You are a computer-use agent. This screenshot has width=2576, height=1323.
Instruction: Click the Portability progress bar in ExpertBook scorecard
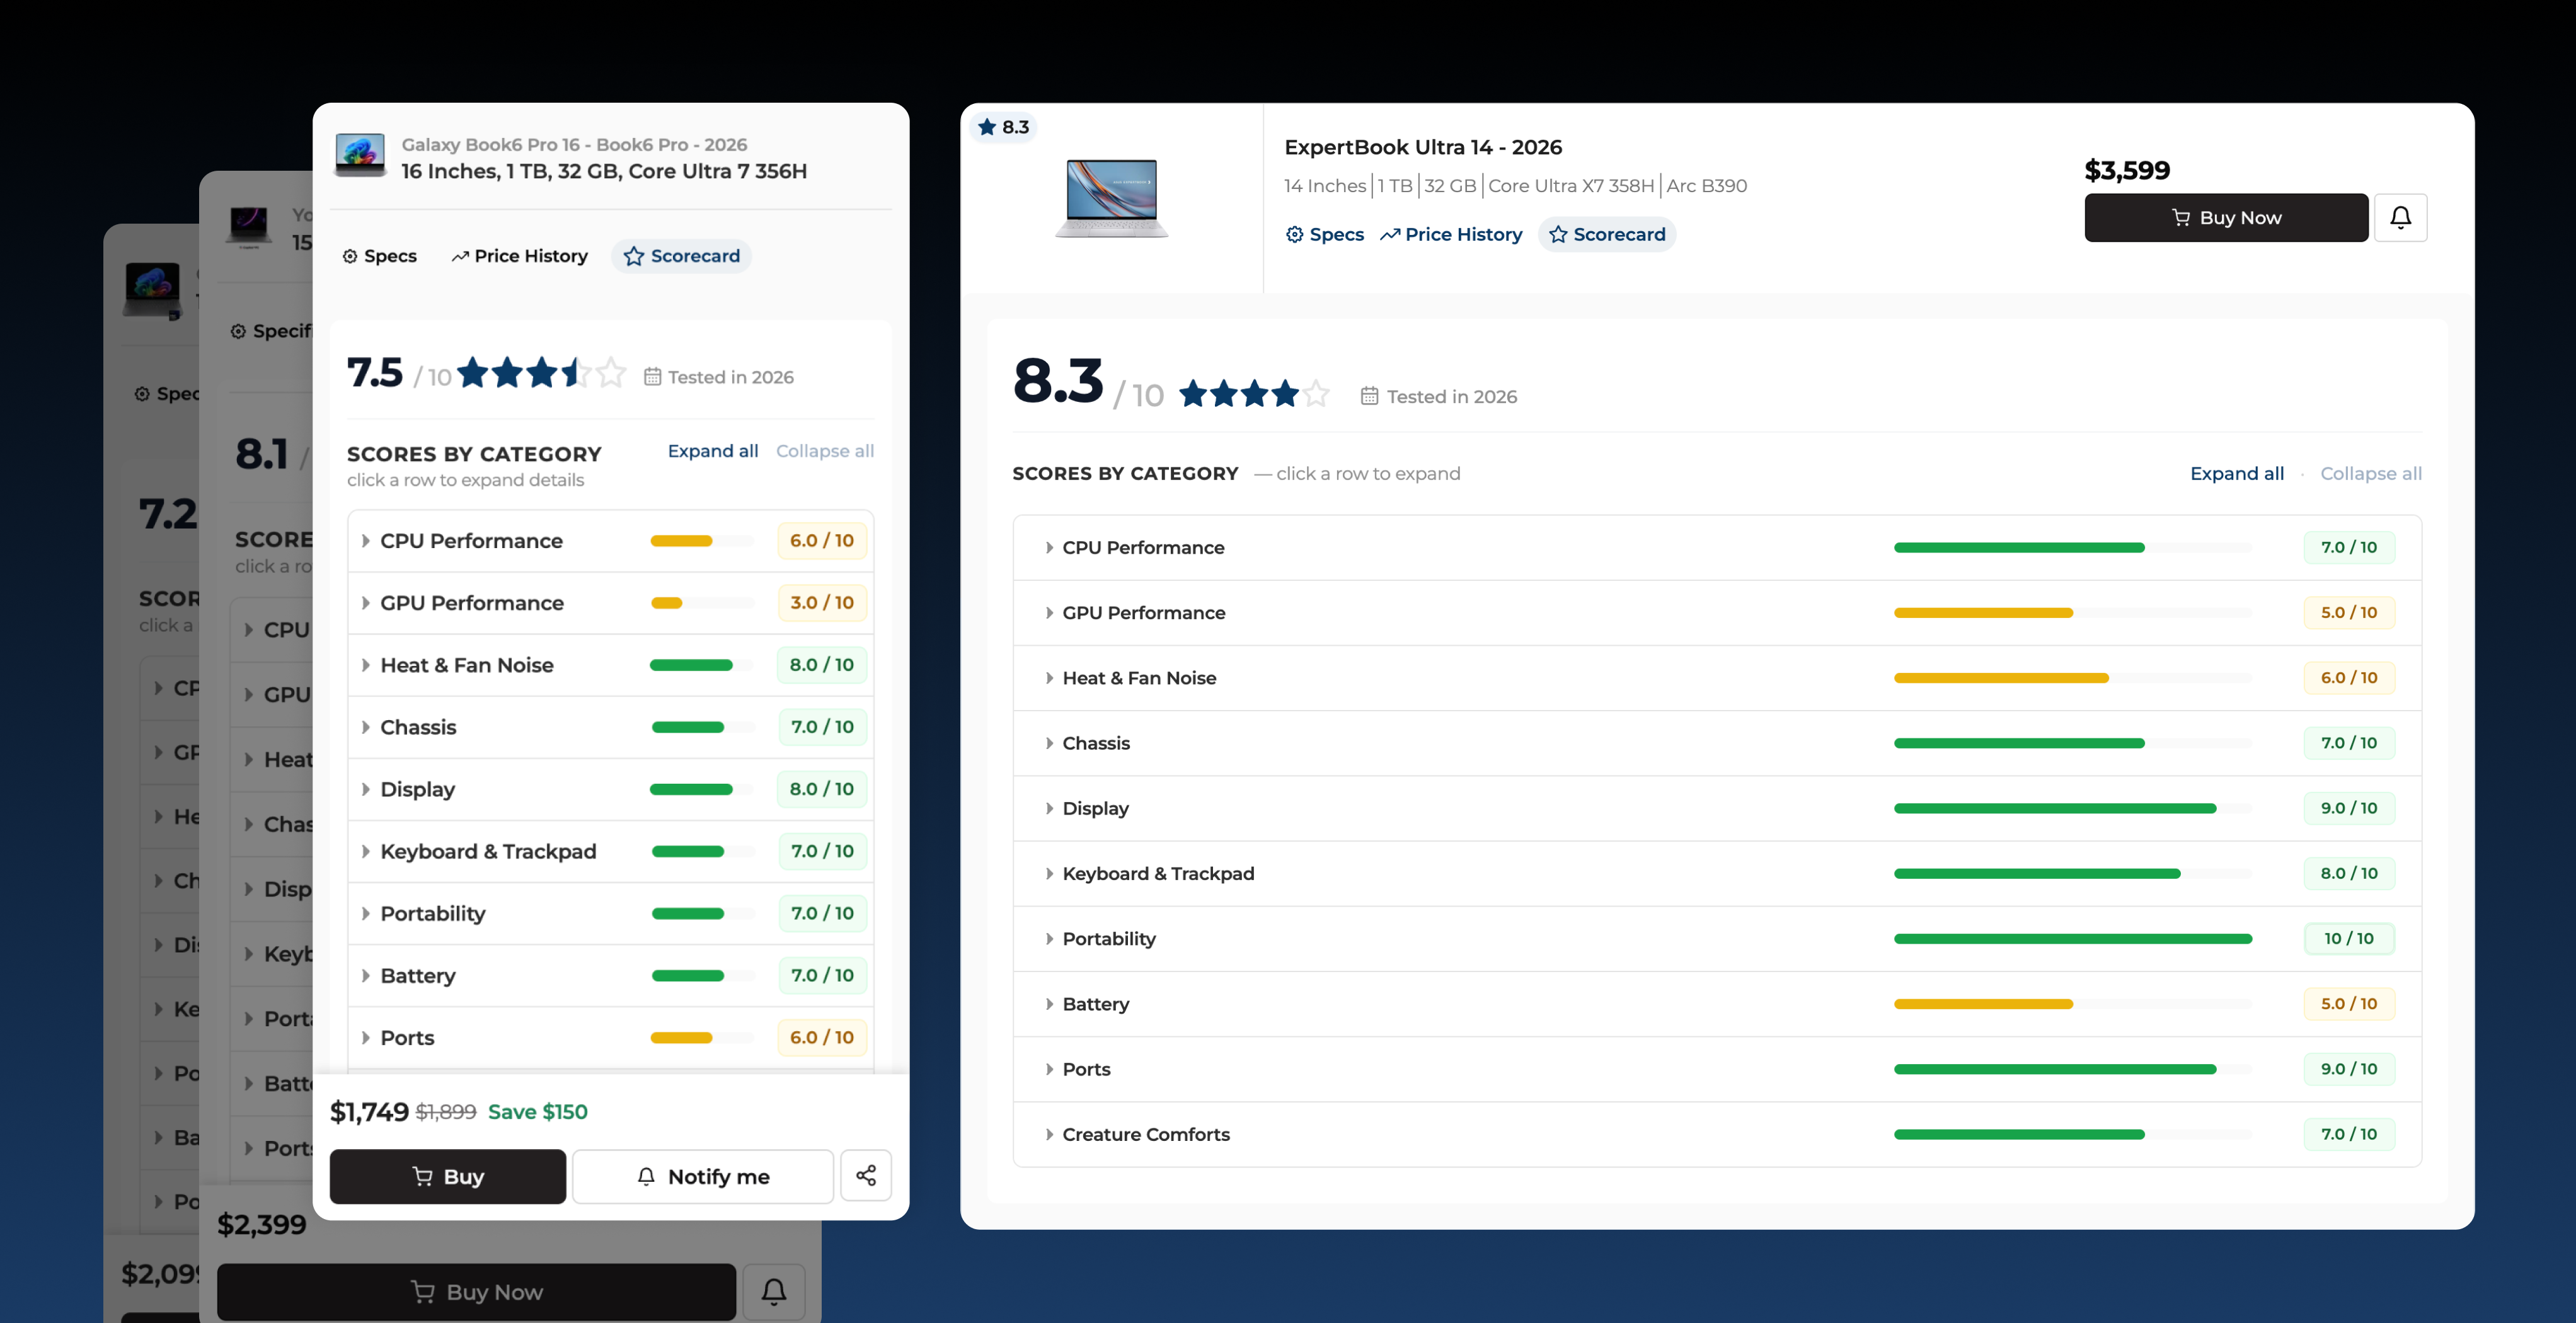point(2072,939)
